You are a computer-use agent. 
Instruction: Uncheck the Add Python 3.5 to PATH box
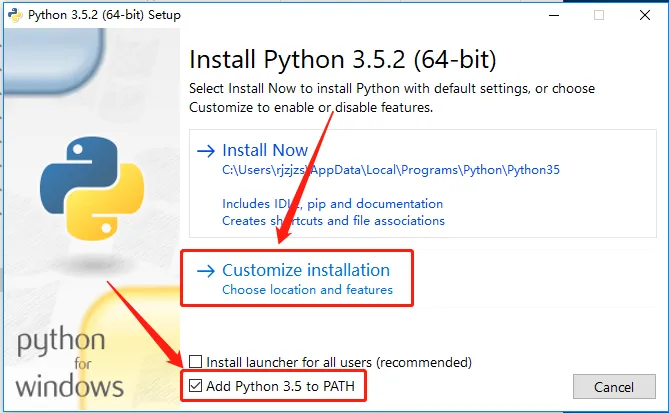click(x=196, y=385)
